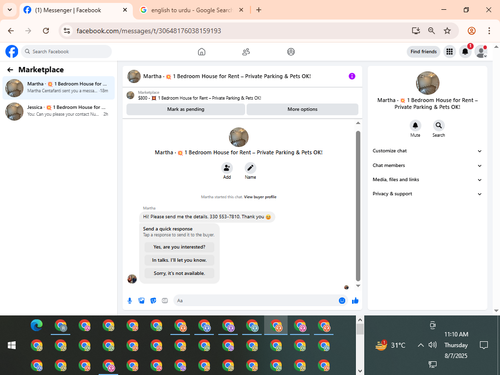Click Martha's profile photo in right panel
The width and height of the screenshot is (500, 375).
[x=428, y=83]
